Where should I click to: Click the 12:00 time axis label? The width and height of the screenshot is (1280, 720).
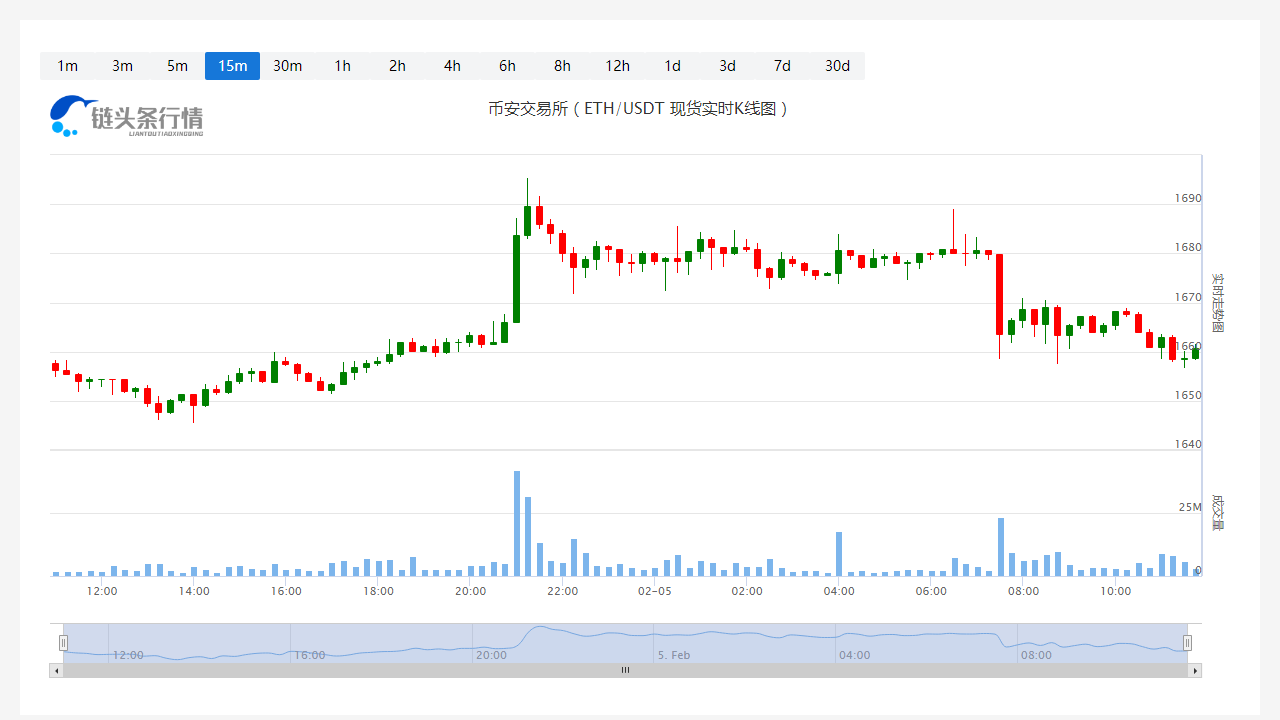tap(102, 591)
